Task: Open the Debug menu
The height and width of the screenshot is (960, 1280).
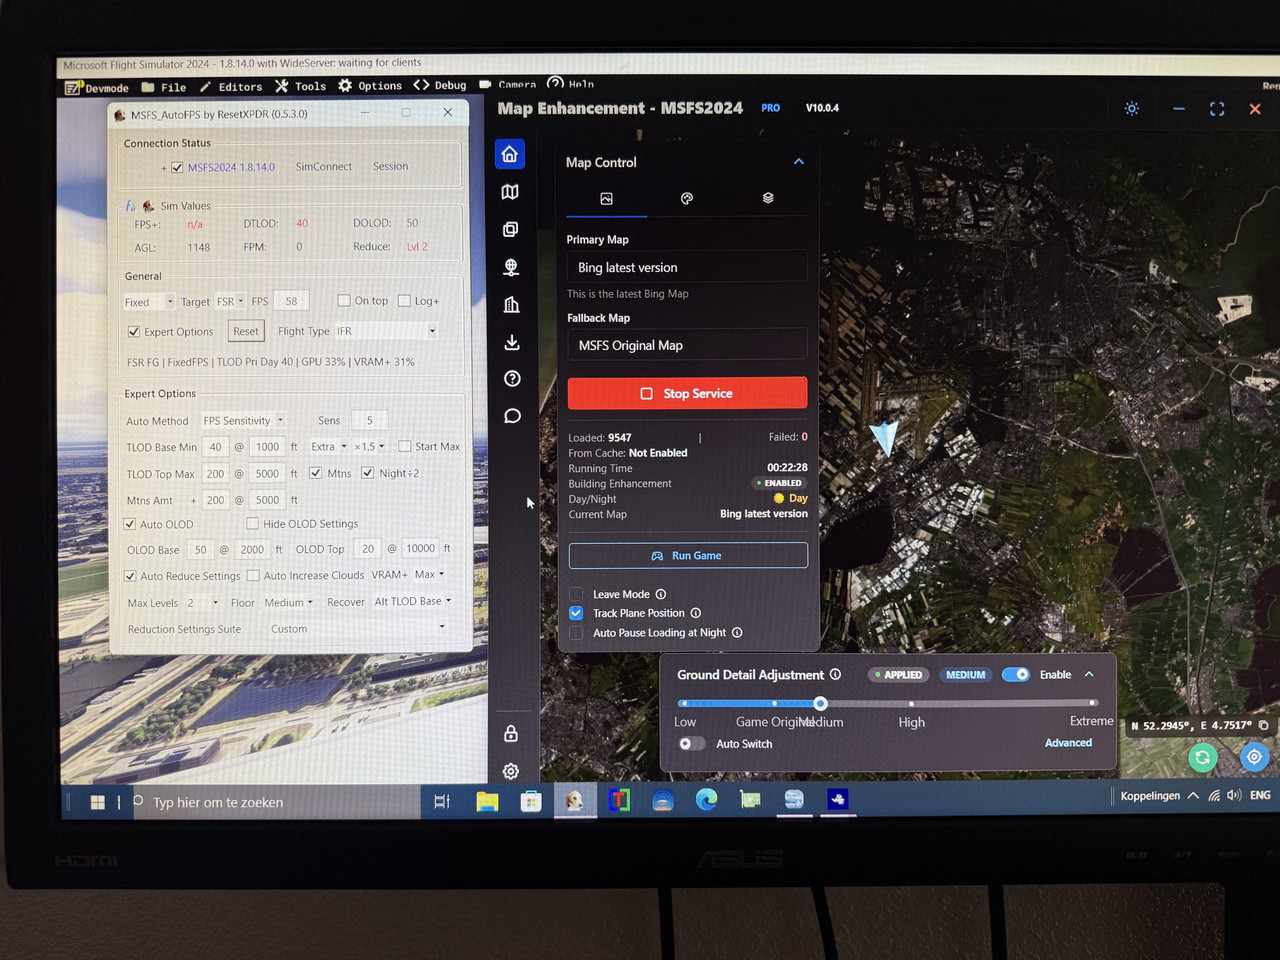Action: 440,85
